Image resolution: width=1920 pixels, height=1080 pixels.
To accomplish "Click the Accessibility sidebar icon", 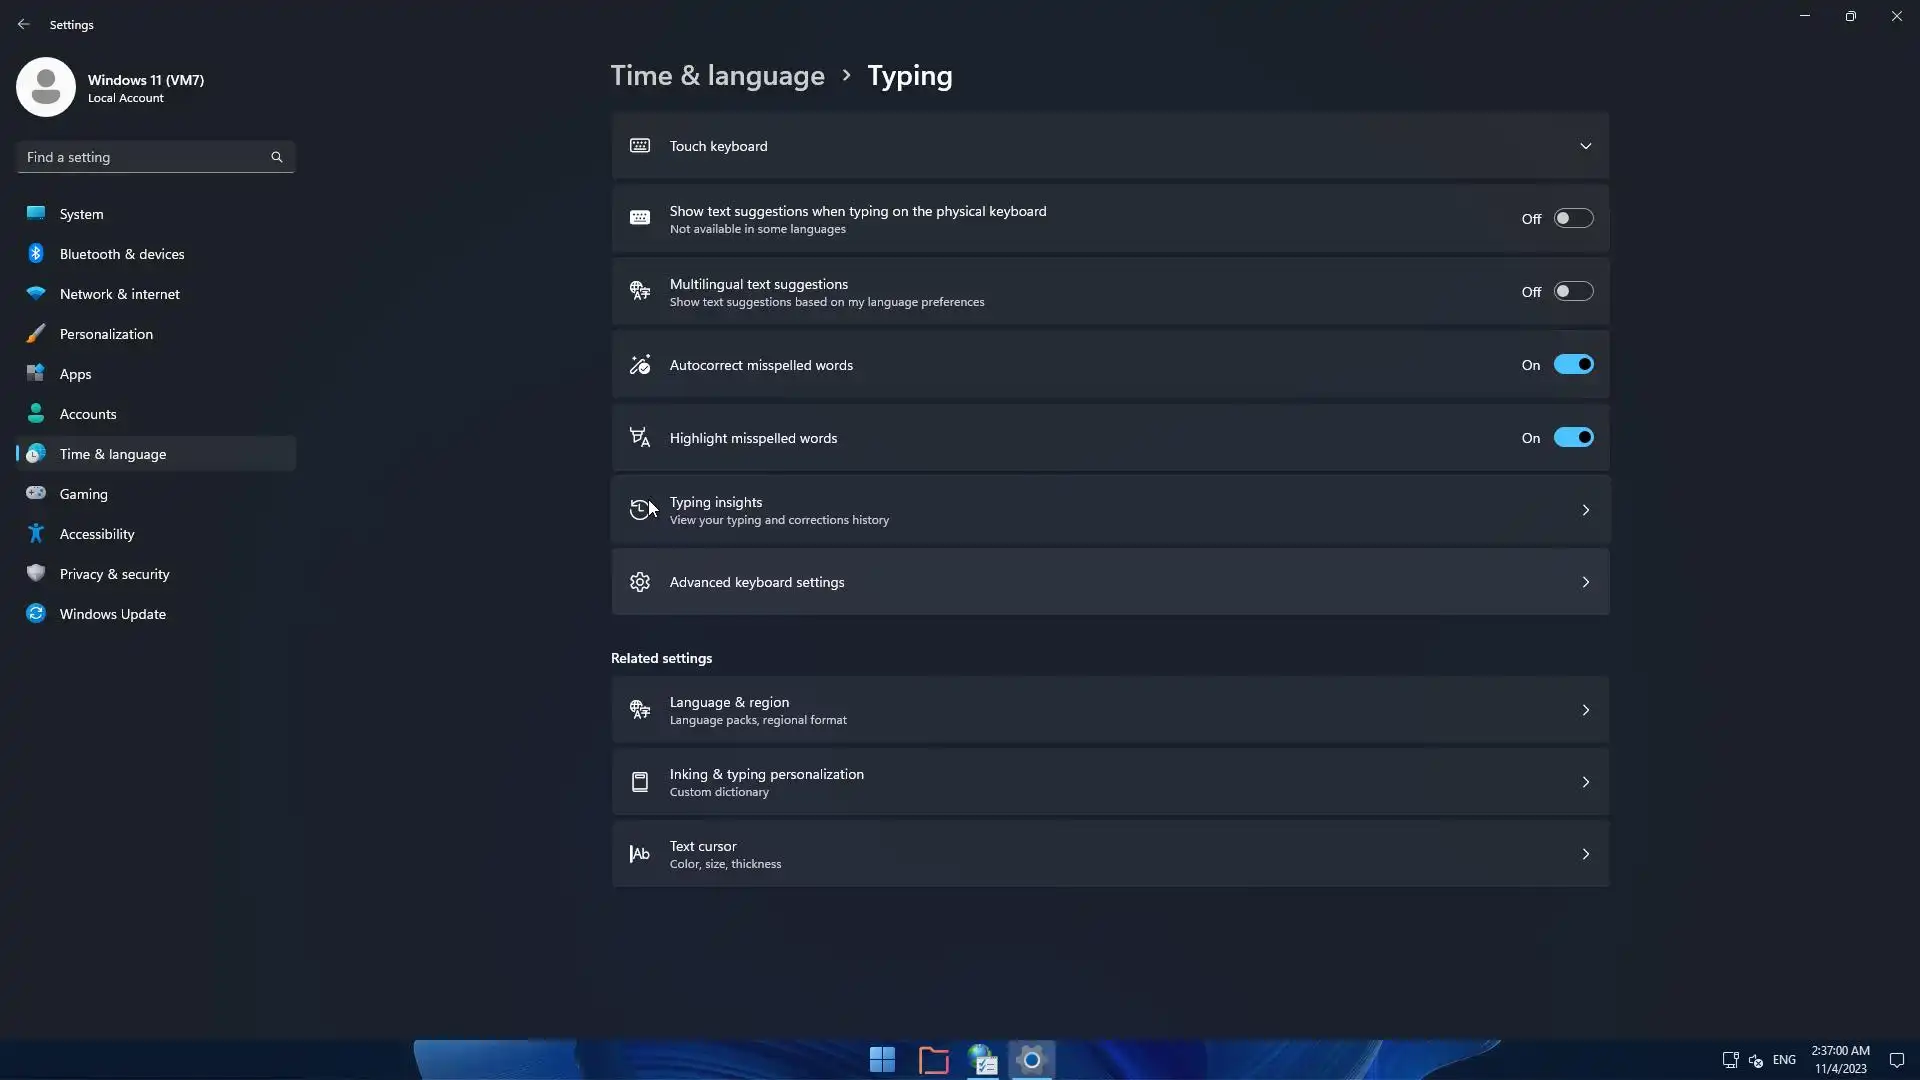I will coord(36,534).
